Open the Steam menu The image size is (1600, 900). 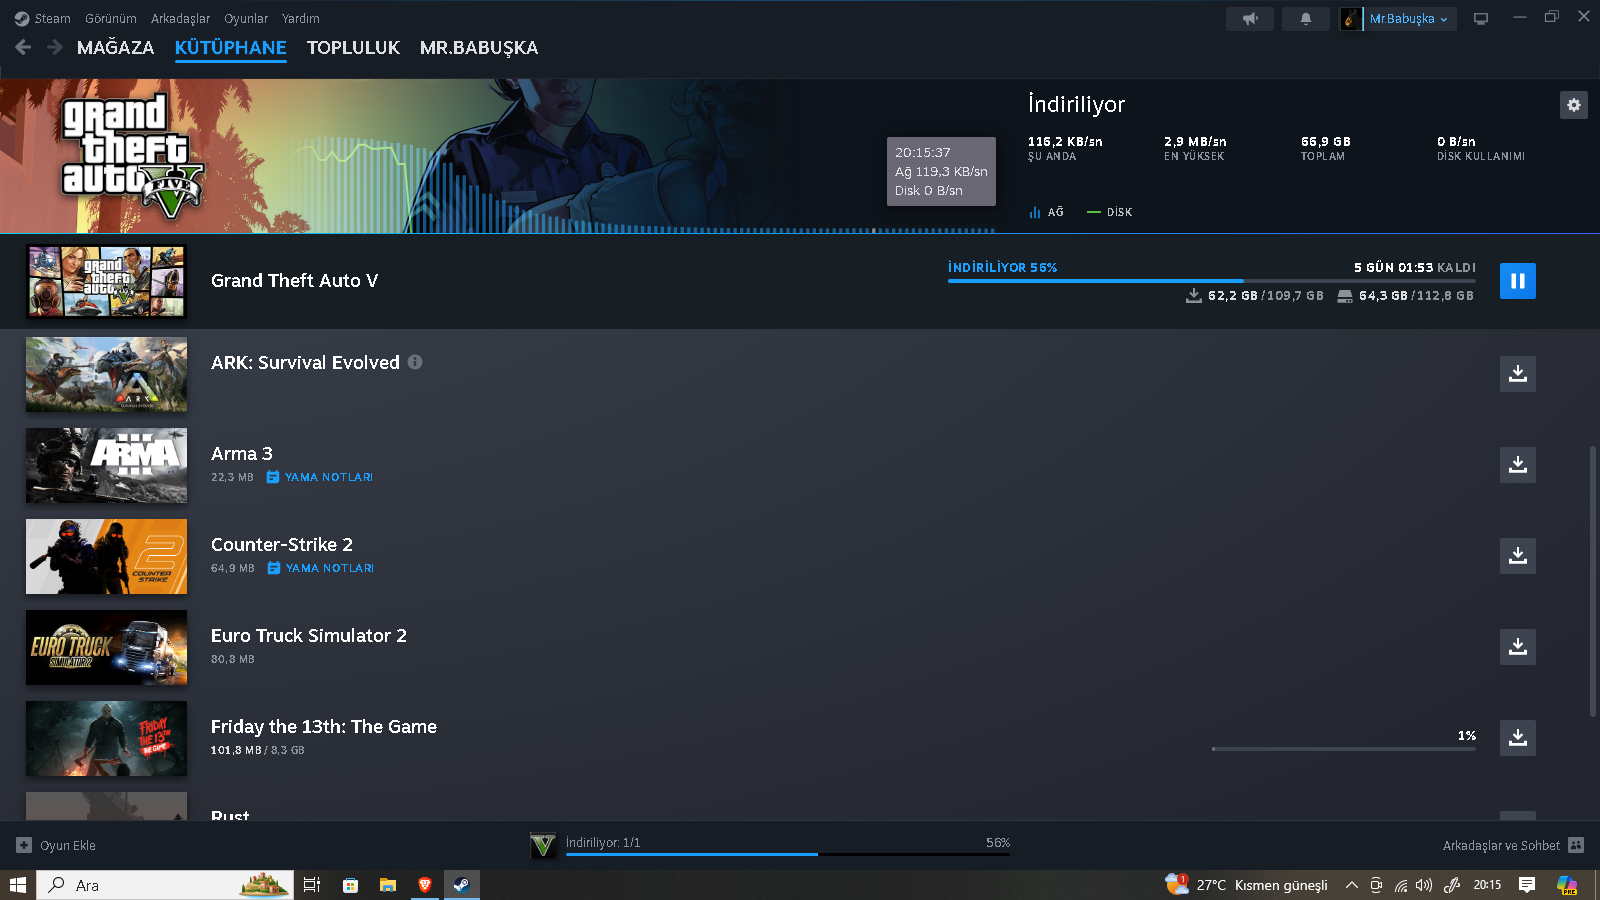click(x=43, y=18)
